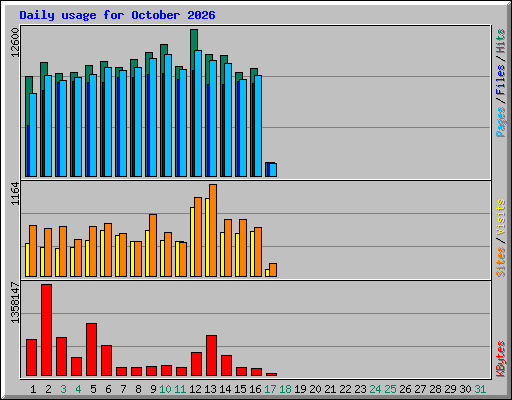Click day label 21 on the x-axis
512x400 pixels.
(x=330, y=389)
